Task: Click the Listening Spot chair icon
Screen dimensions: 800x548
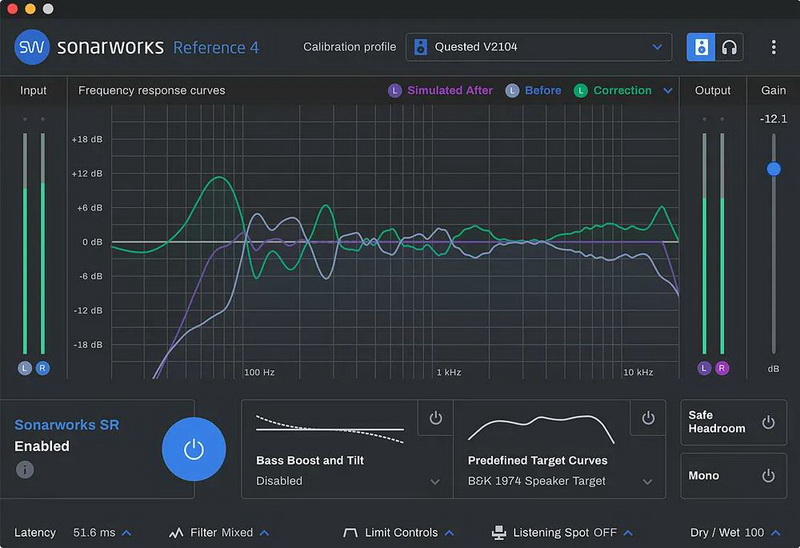Action: [498, 533]
